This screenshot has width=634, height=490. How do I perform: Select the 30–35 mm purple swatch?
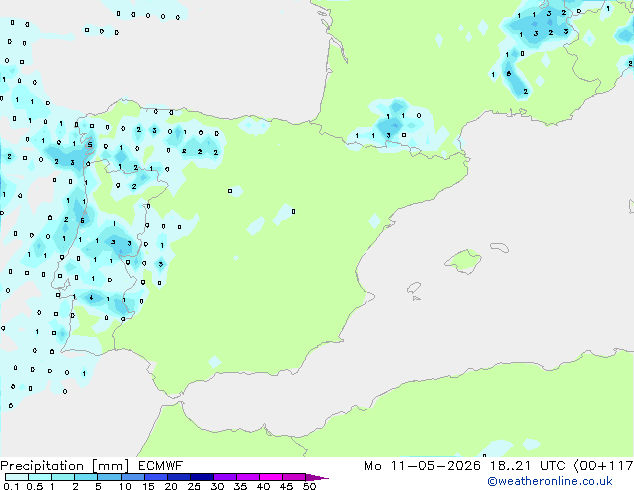[x=224, y=477]
